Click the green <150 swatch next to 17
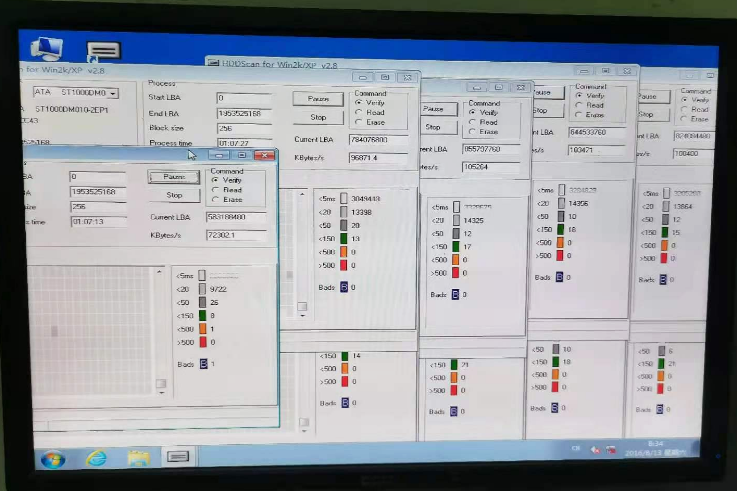 click(x=456, y=246)
